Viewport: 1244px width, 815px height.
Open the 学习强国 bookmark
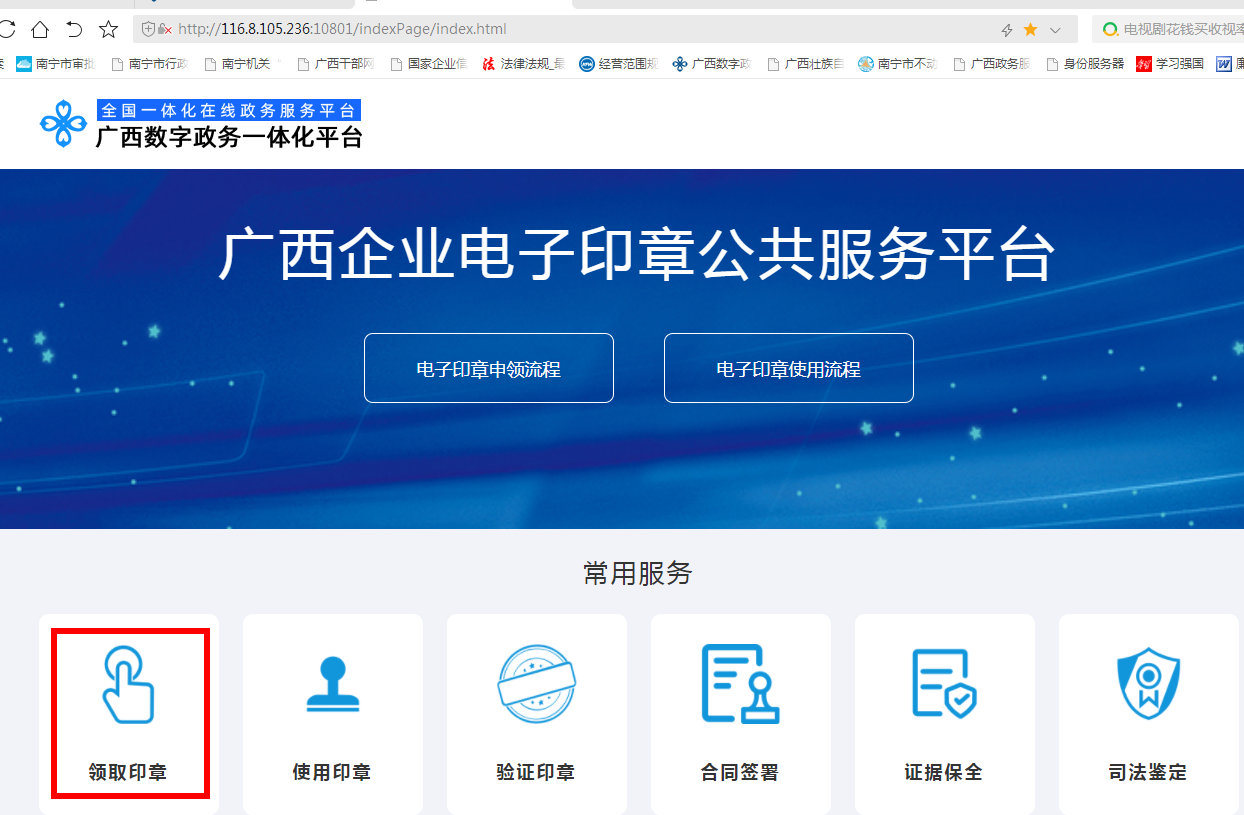coord(1170,64)
